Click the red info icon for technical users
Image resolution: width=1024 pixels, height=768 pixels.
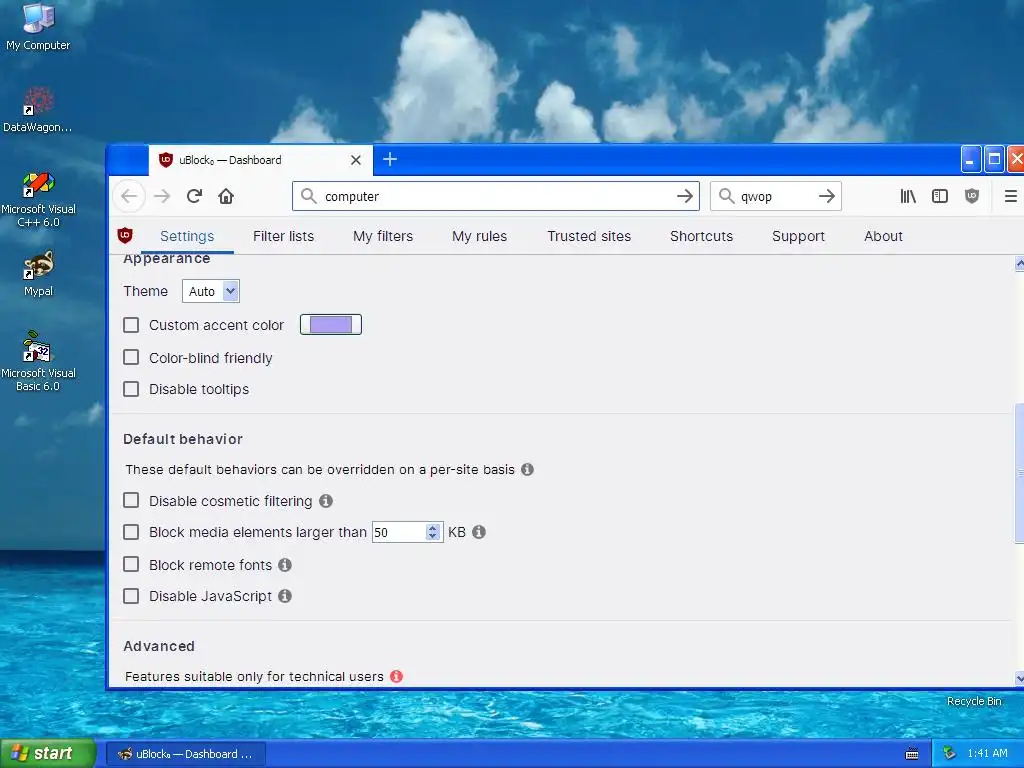pyautogui.click(x=396, y=677)
